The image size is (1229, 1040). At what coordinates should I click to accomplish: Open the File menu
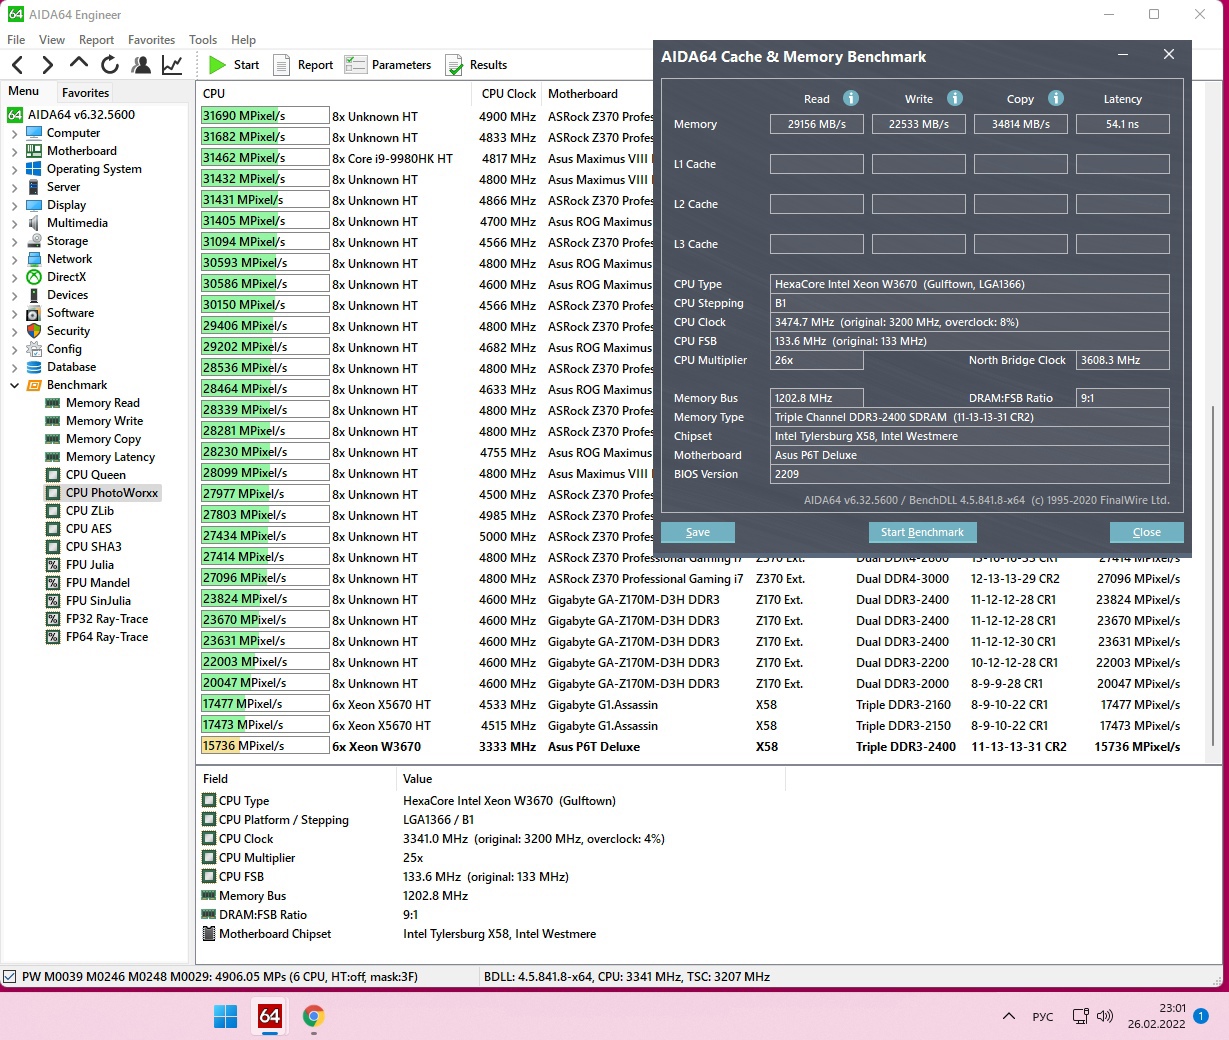coord(16,40)
